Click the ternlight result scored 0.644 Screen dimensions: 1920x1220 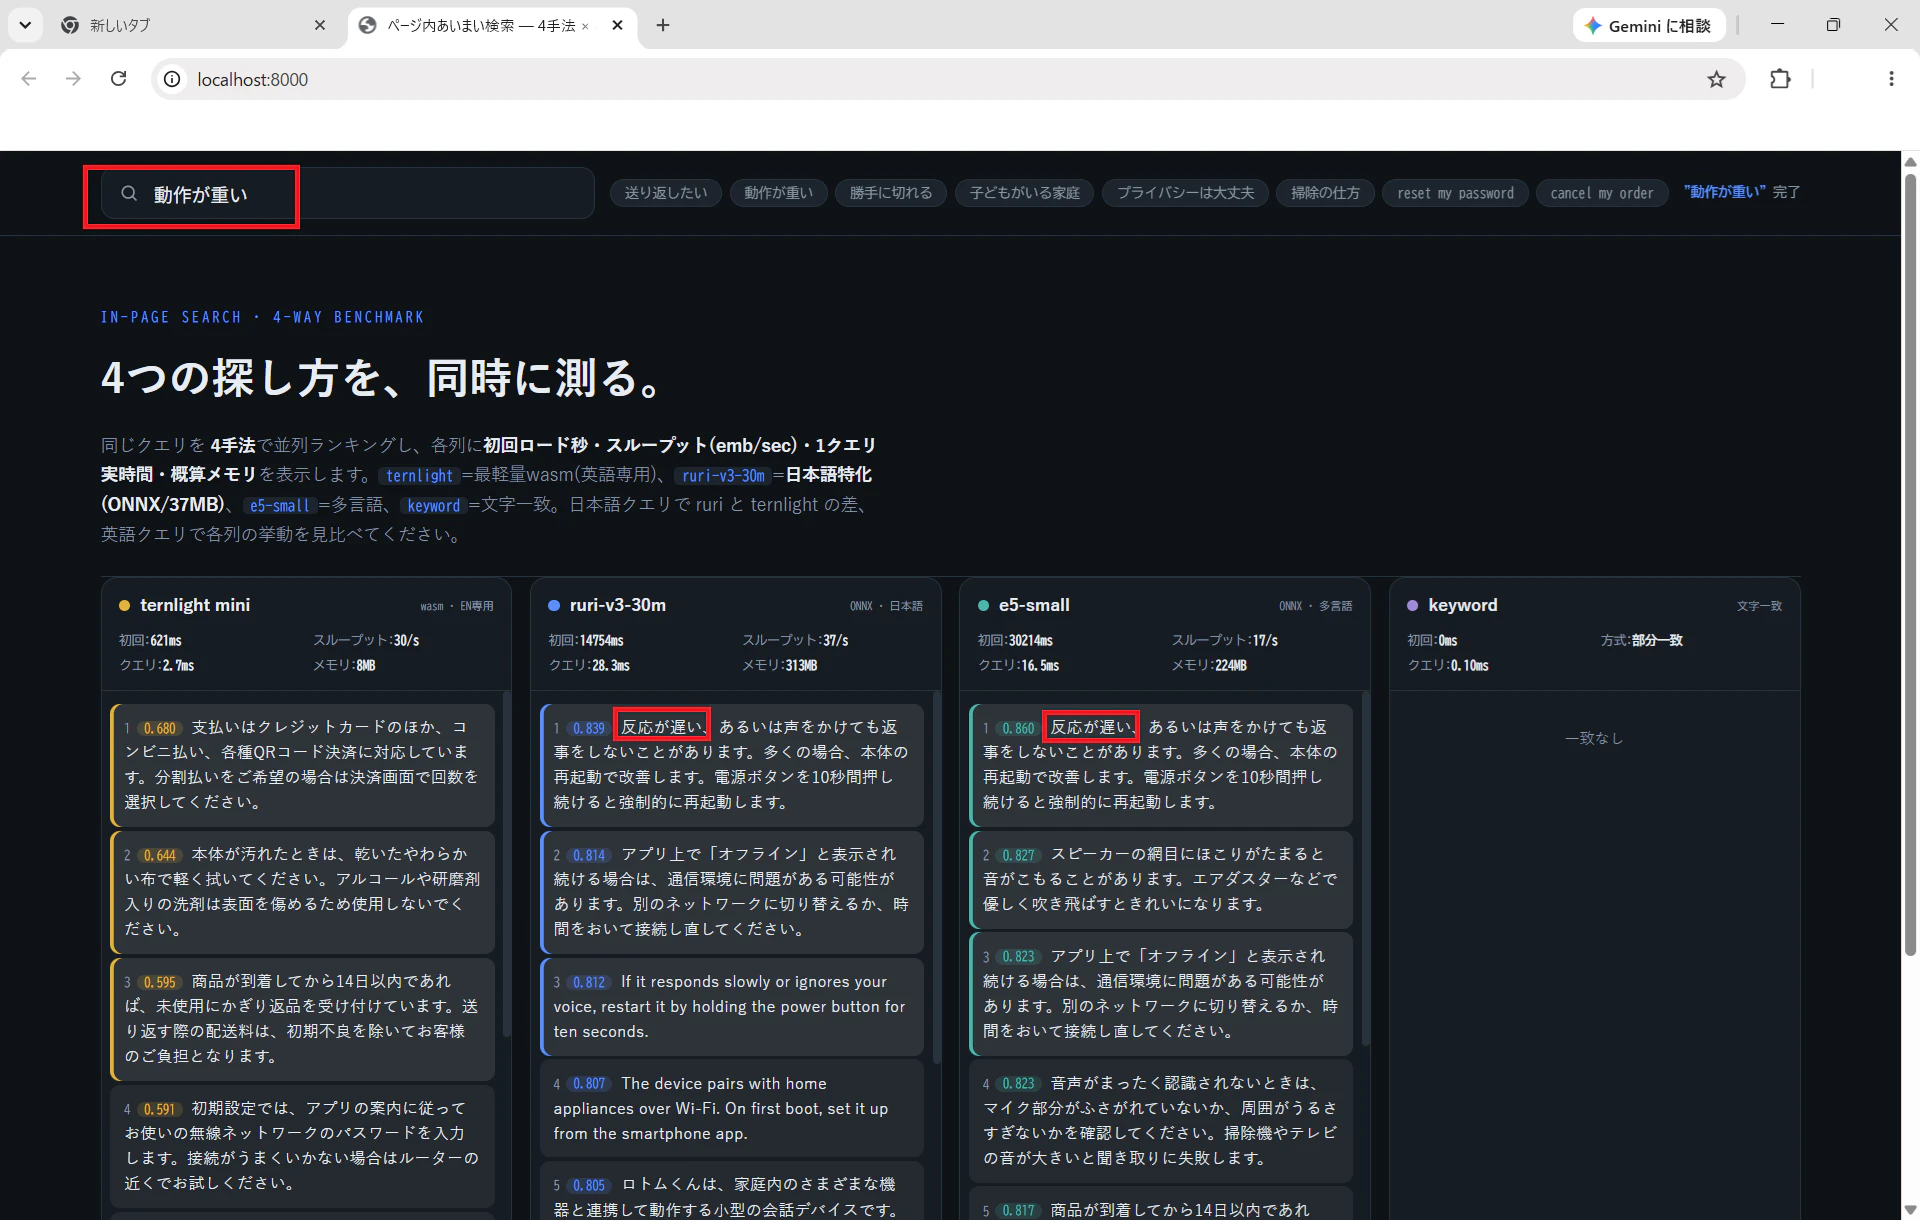303,892
